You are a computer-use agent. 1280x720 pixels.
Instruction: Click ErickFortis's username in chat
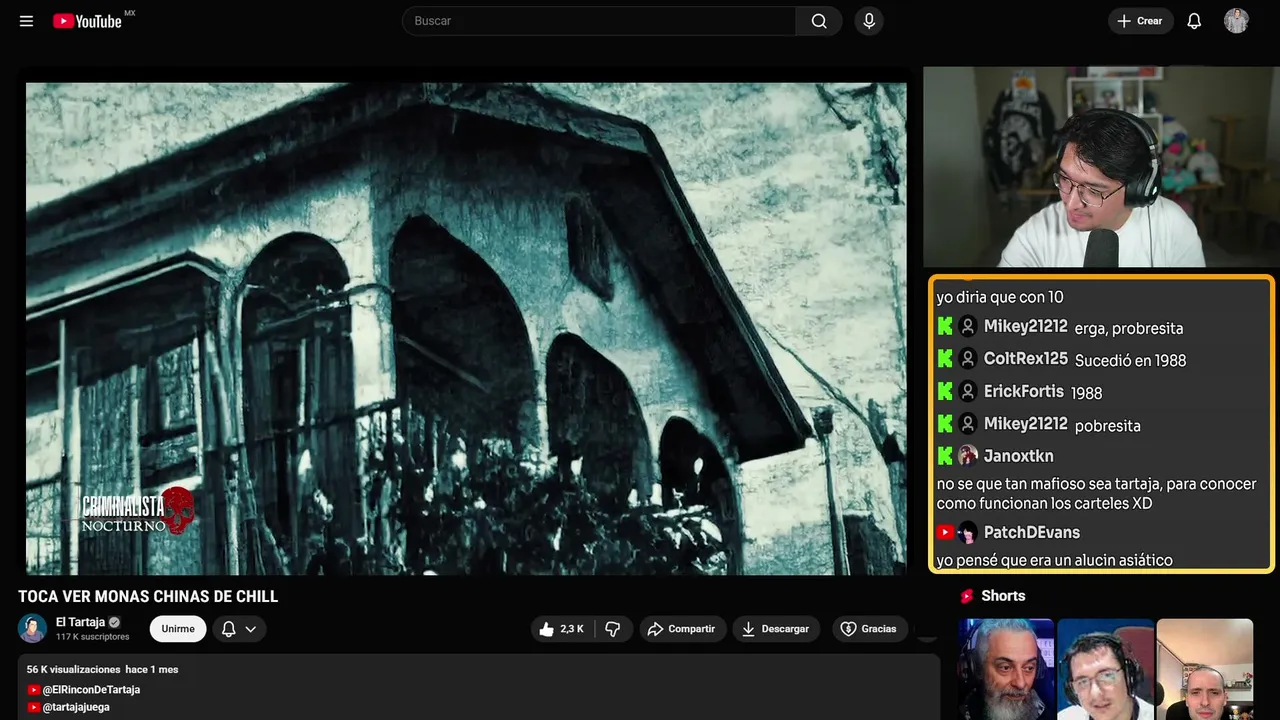click(1024, 391)
